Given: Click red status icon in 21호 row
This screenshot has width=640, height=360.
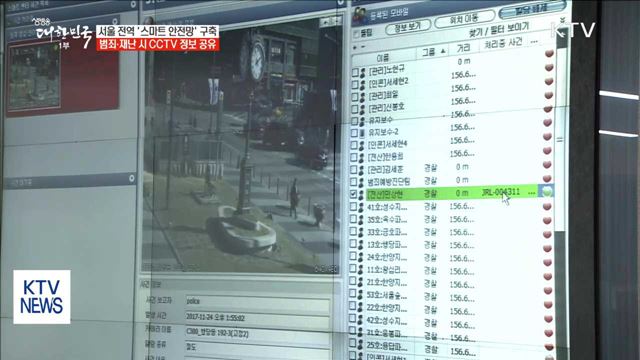Looking at the screenshot, I should (x=548, y=290).
